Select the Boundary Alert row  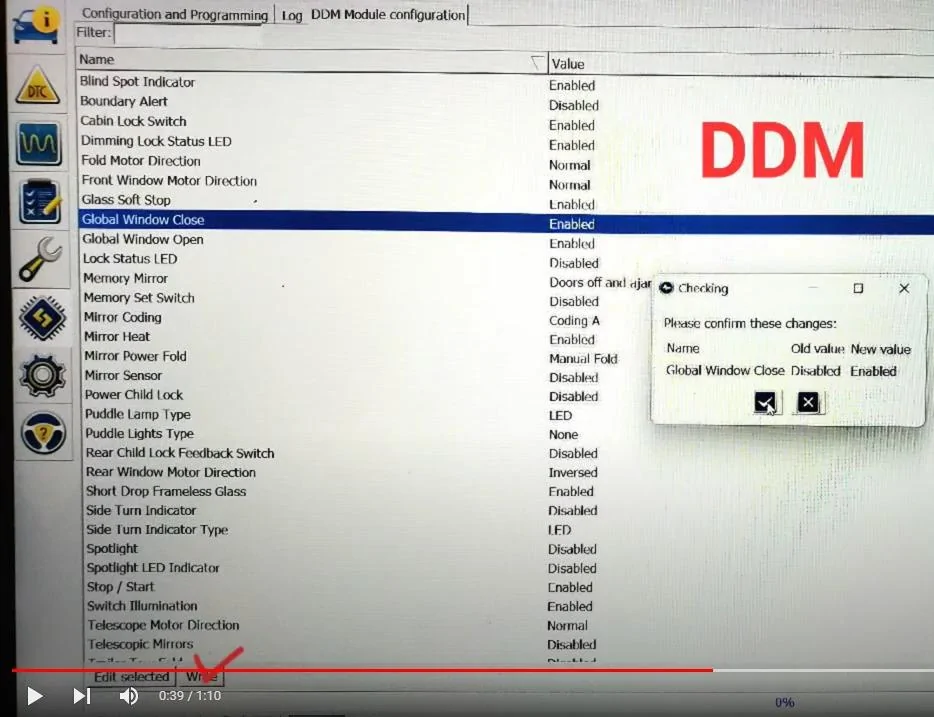click(x=505, y=102)
